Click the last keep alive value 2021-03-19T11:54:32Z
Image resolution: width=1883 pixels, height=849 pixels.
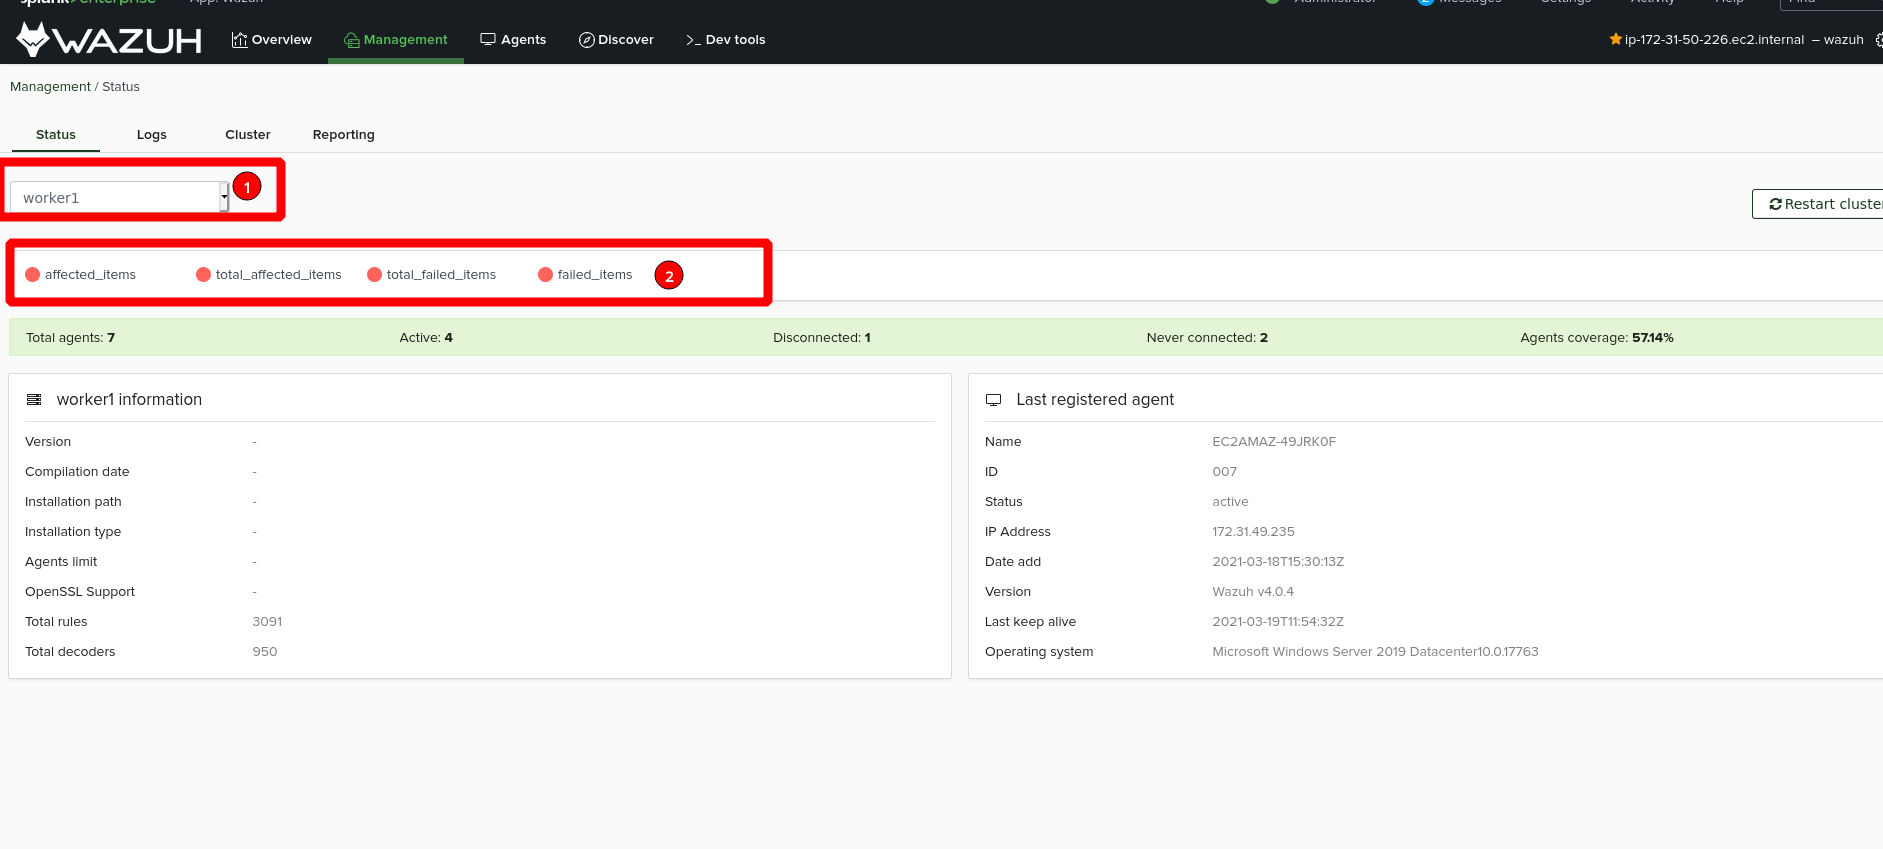(1278, 622)
